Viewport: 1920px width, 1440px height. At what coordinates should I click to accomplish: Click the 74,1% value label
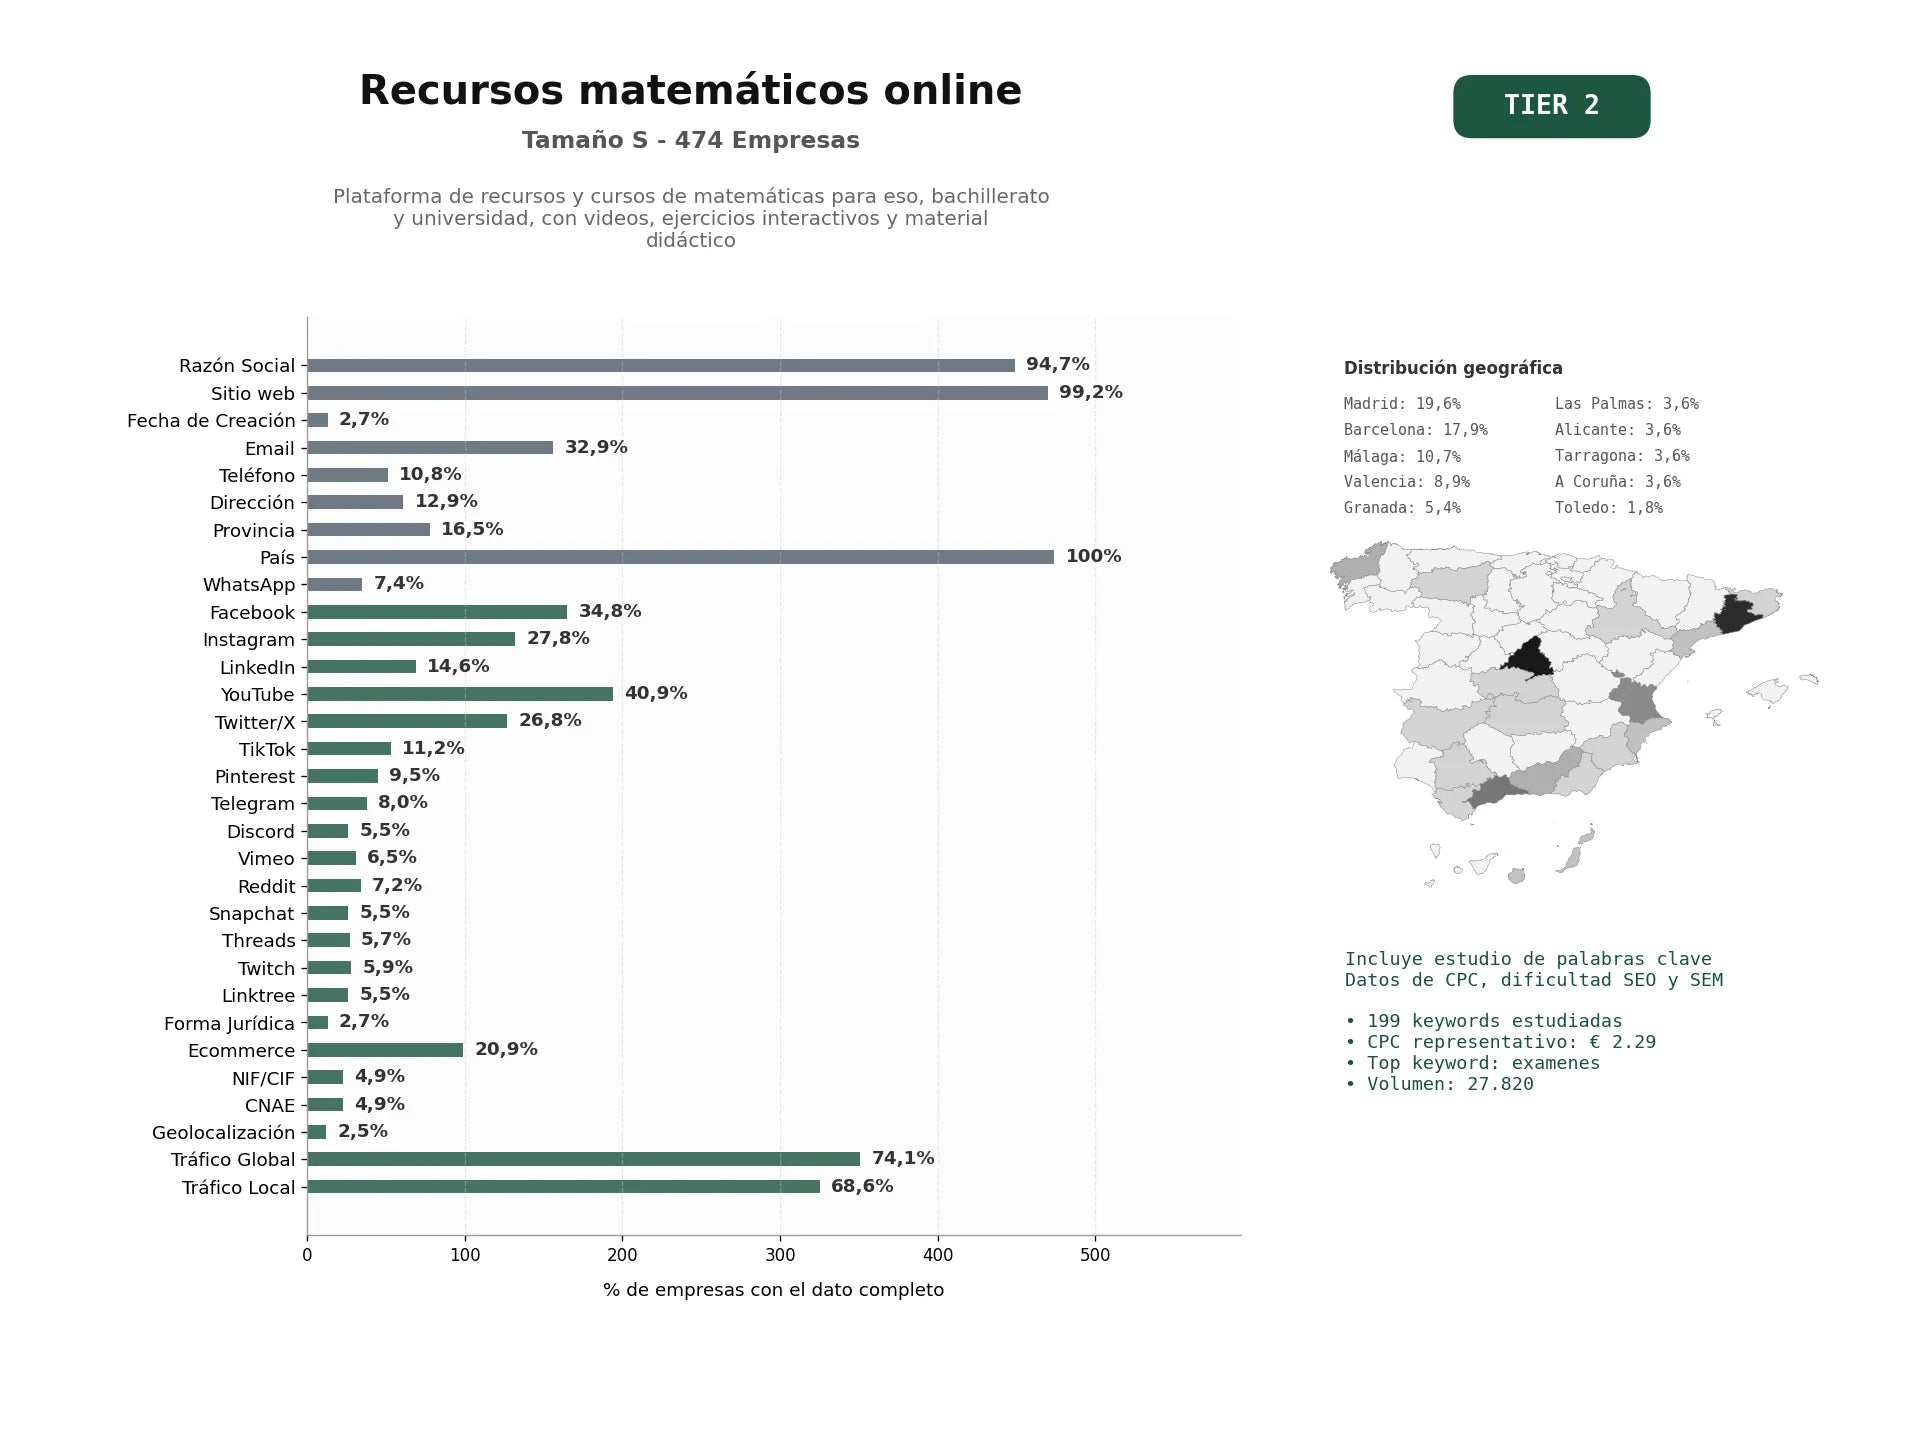point(903,1158)
